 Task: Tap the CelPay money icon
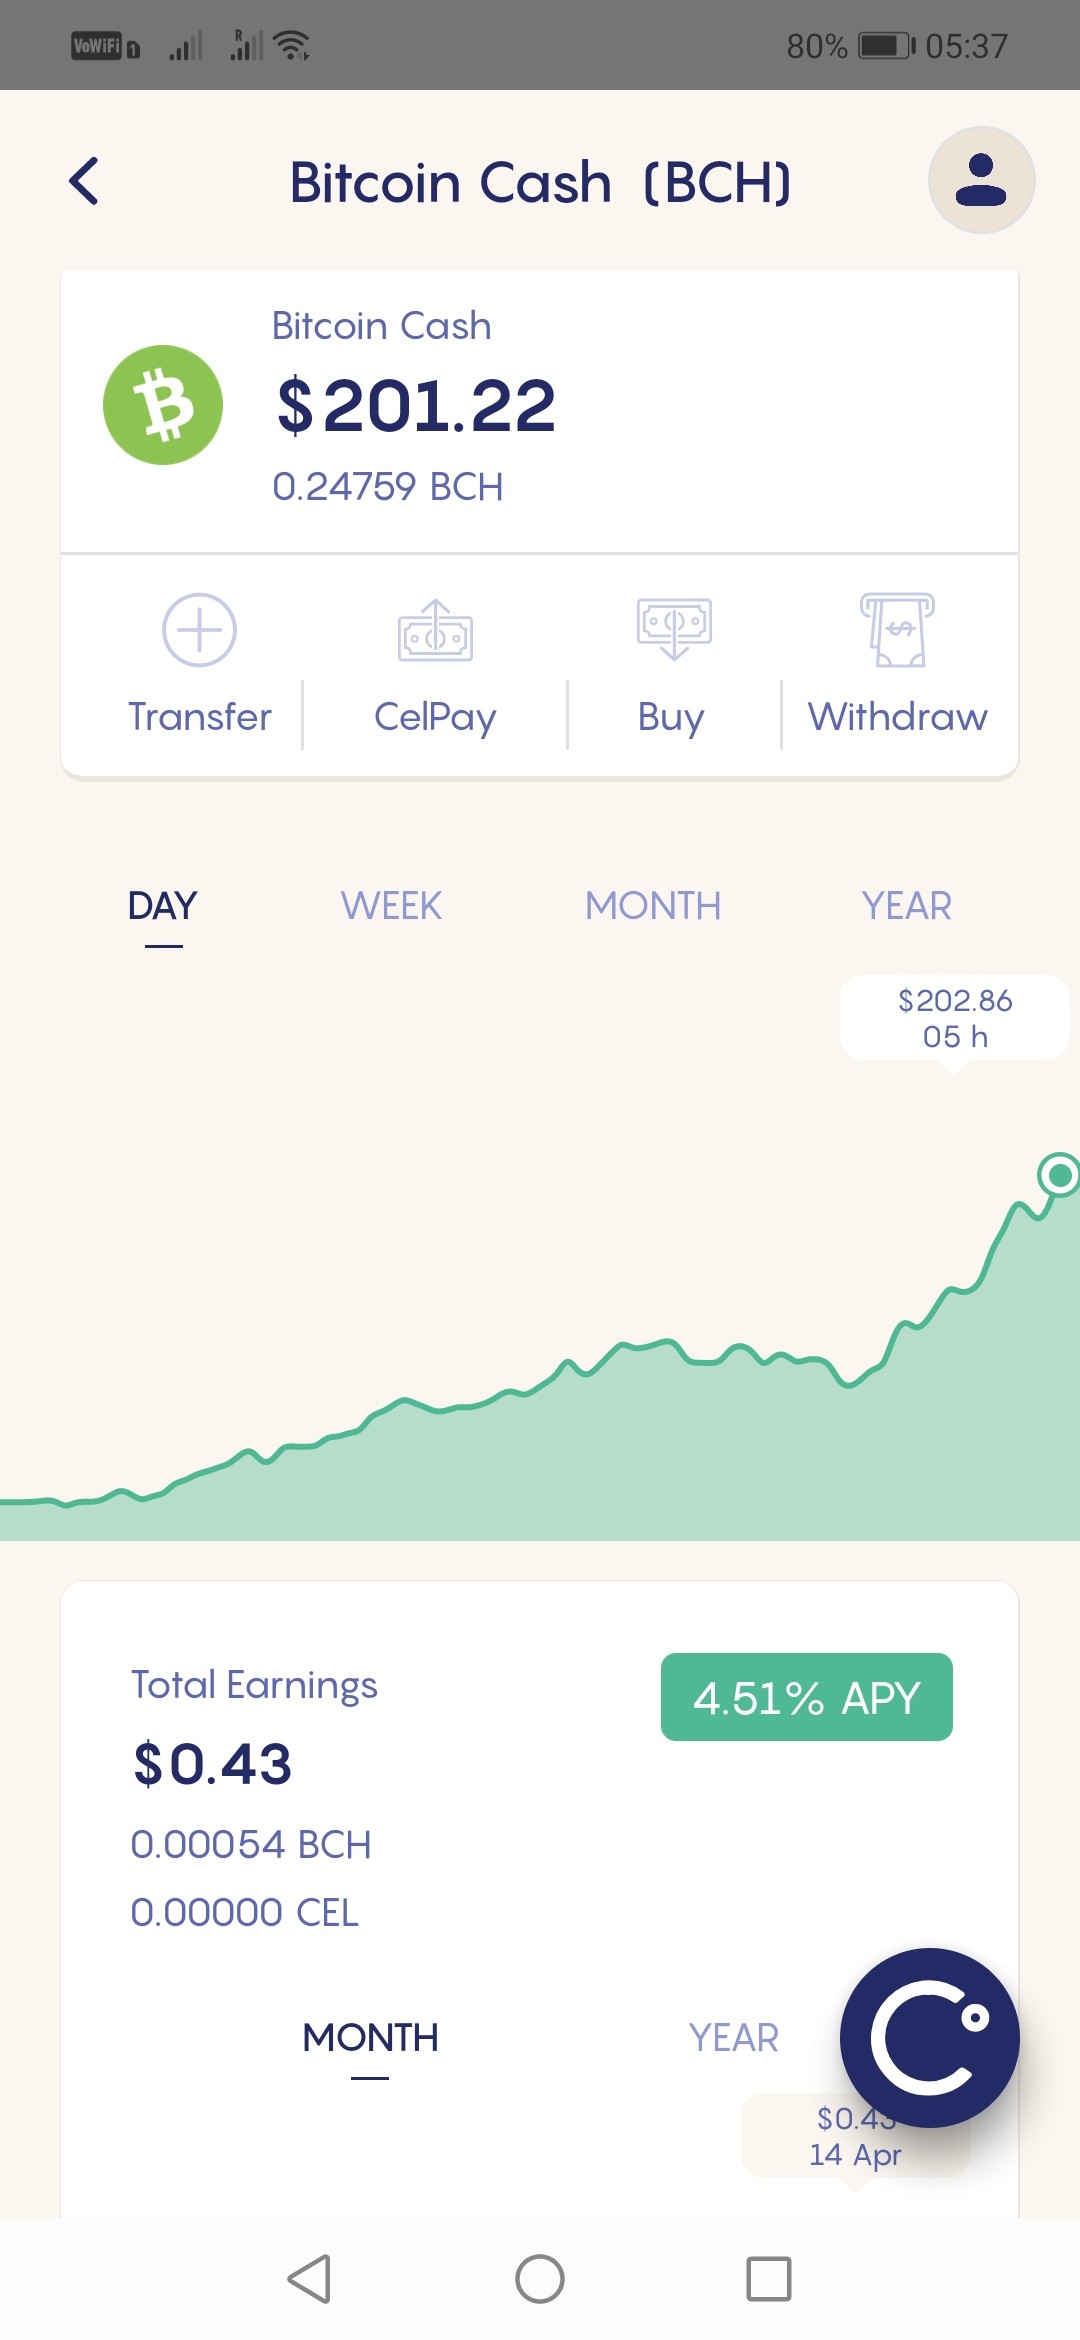point(435,630)
